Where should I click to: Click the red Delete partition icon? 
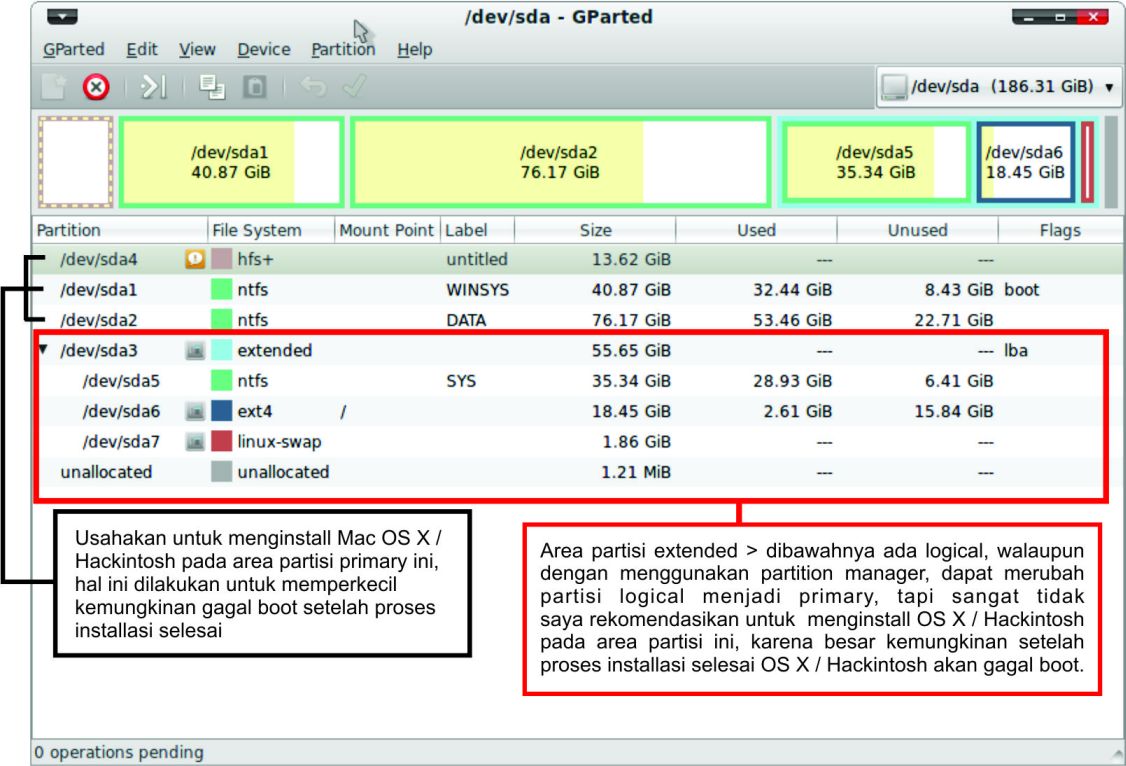(x=96, y=87)
